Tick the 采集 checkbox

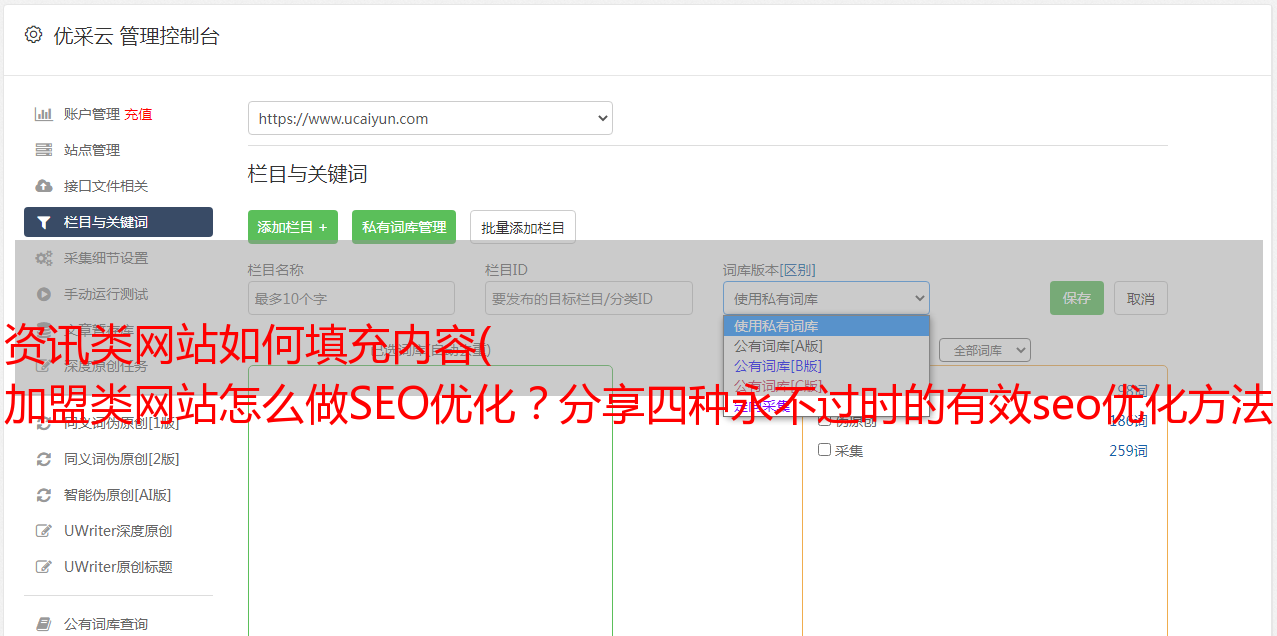pos(825,450)
